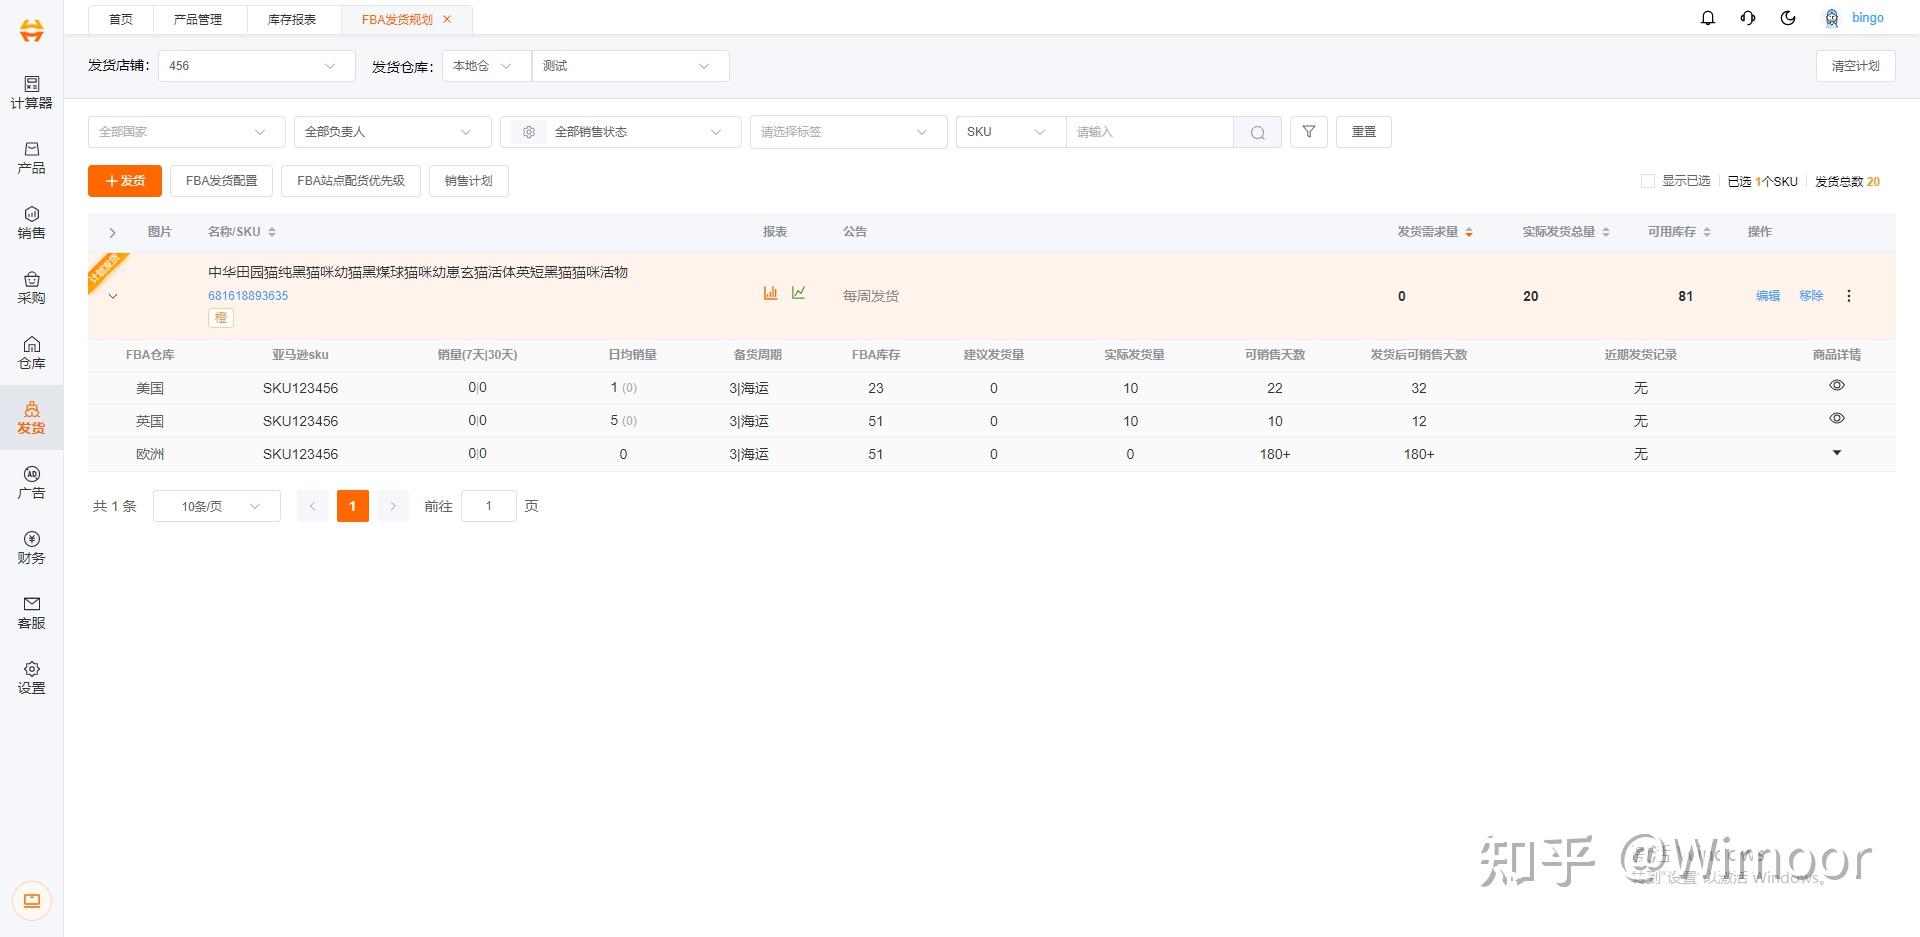Open the 全部销售状态 dropdown
Image resolution: width=1920 pixels, height=937 pixels.
[x=621, y=132]
